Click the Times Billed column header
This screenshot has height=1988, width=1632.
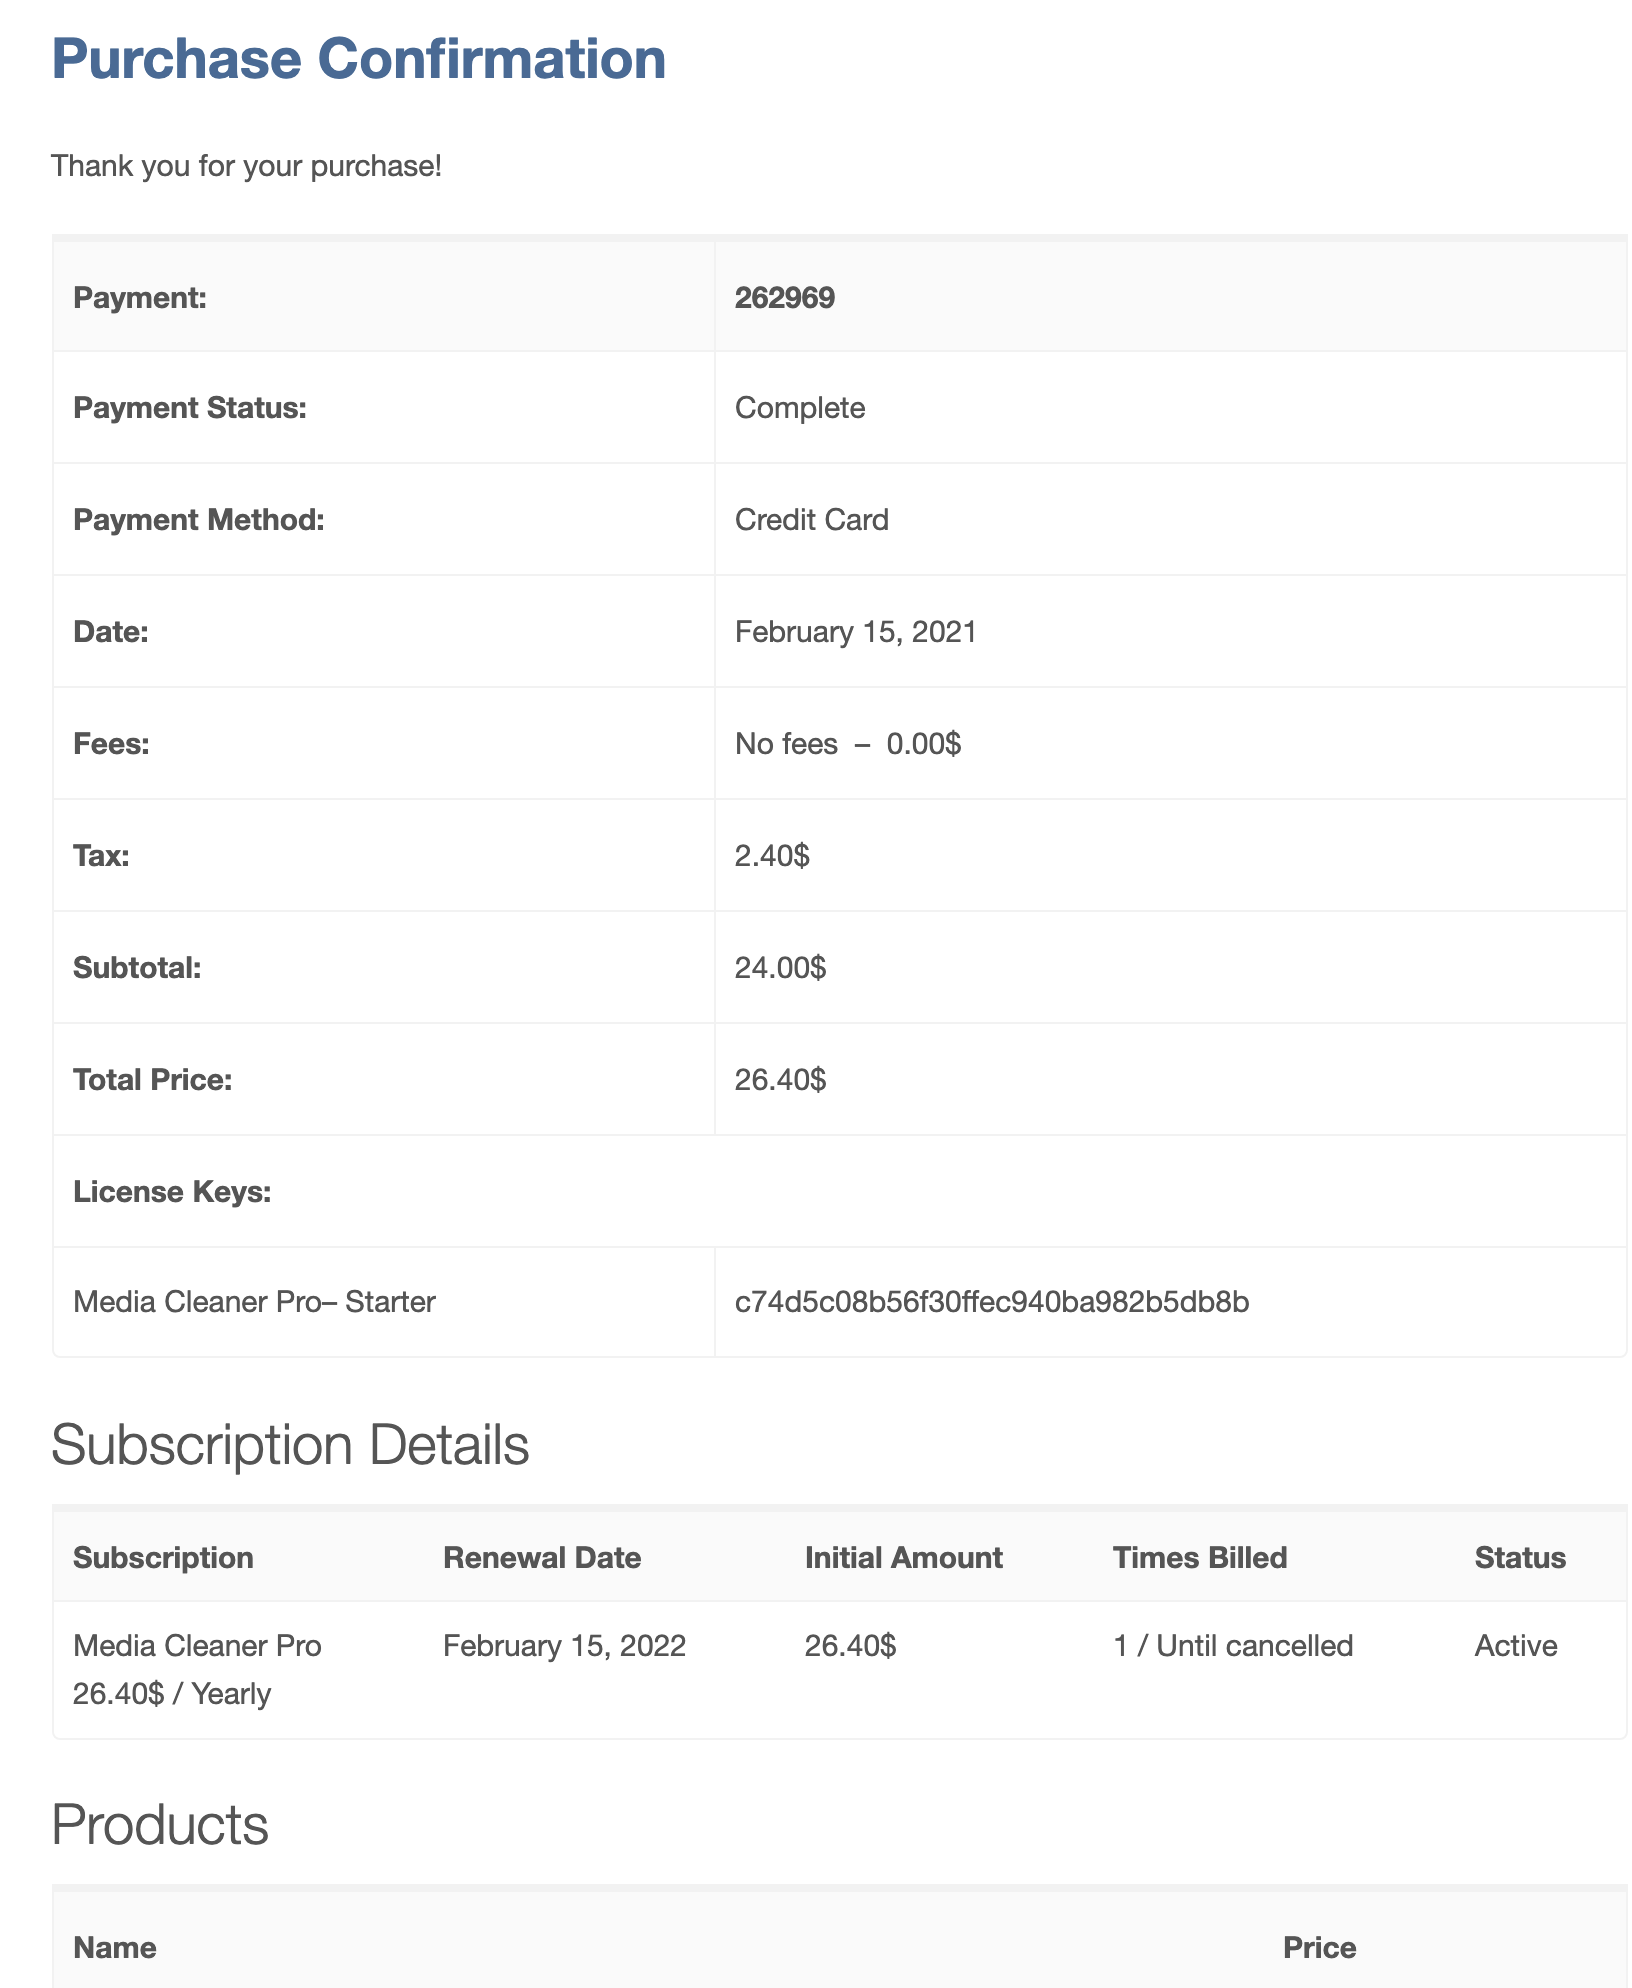click(x=1200, y=1558)
